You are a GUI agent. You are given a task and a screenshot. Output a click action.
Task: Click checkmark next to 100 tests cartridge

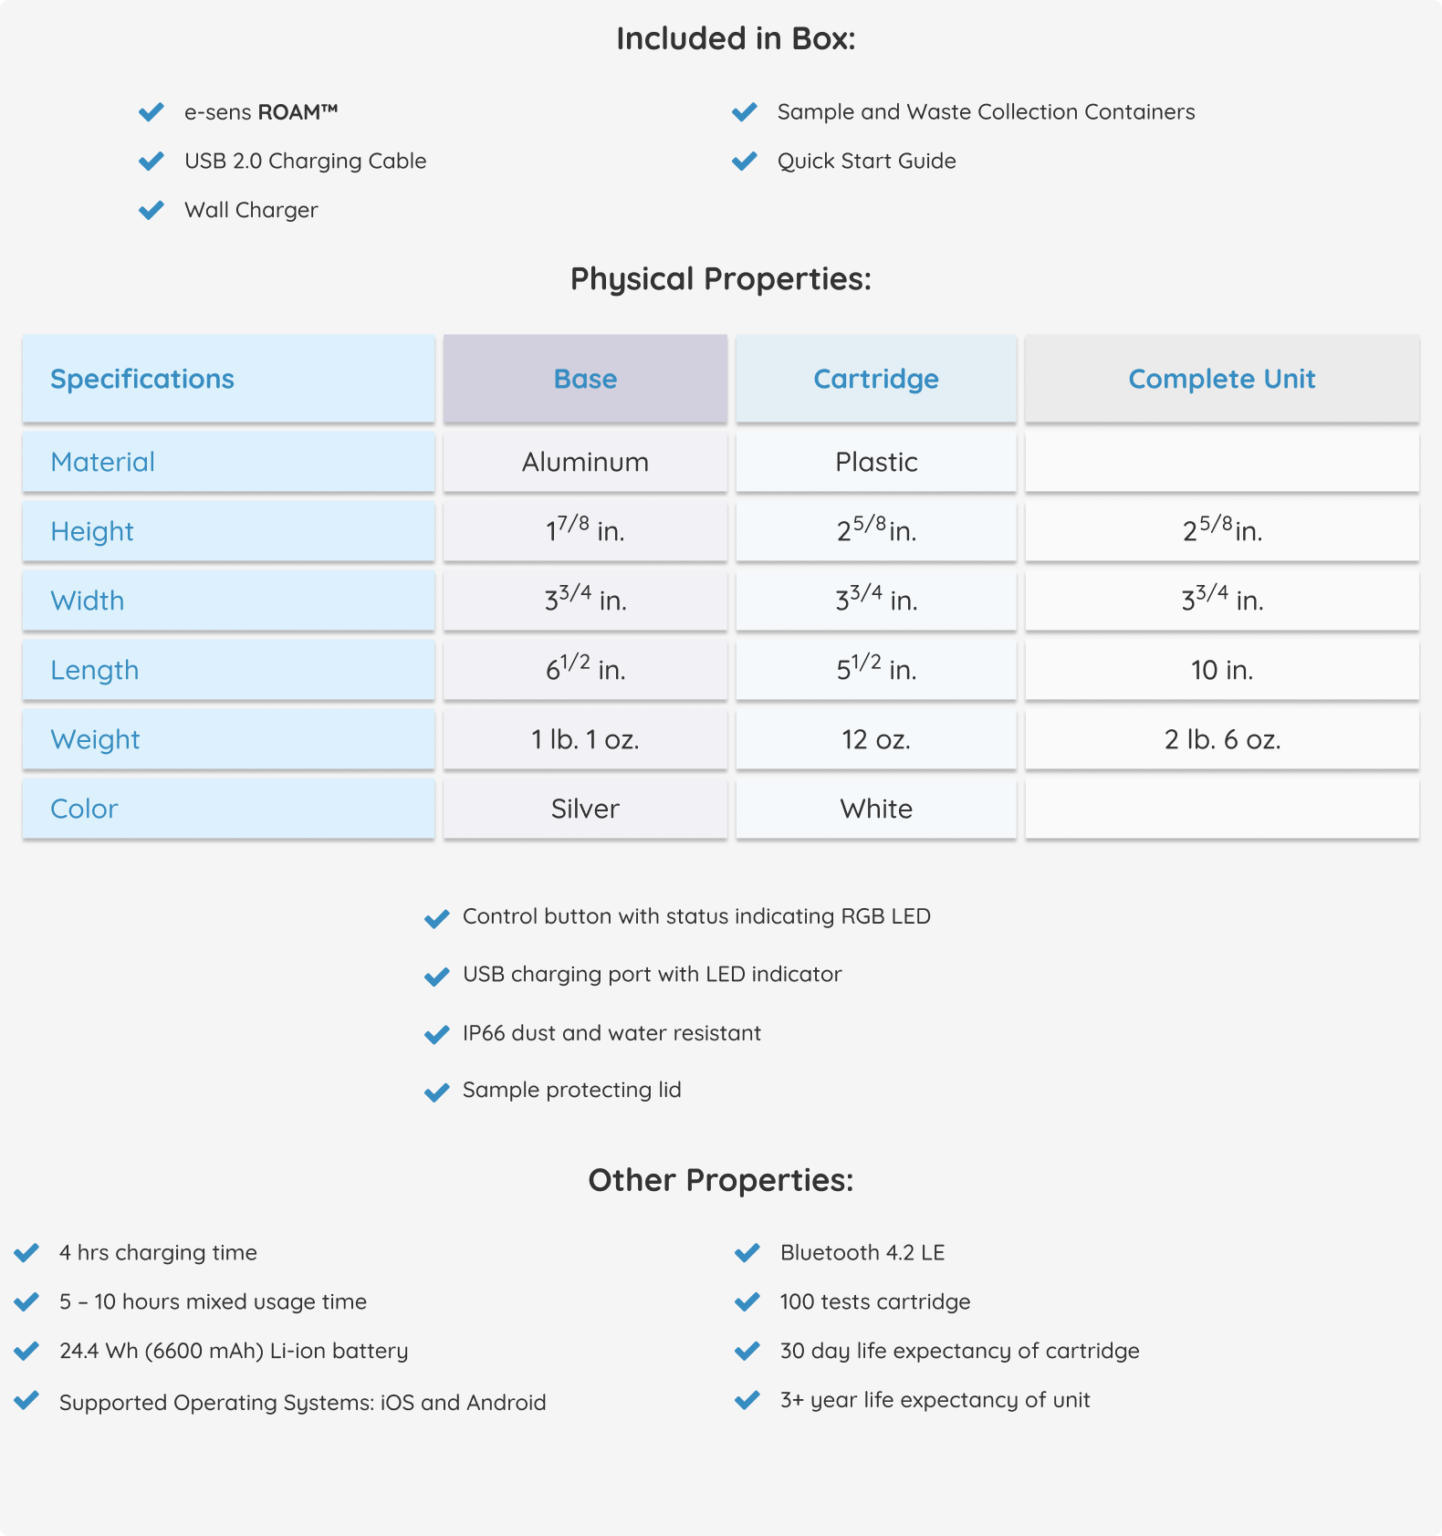pos(747,1302)
